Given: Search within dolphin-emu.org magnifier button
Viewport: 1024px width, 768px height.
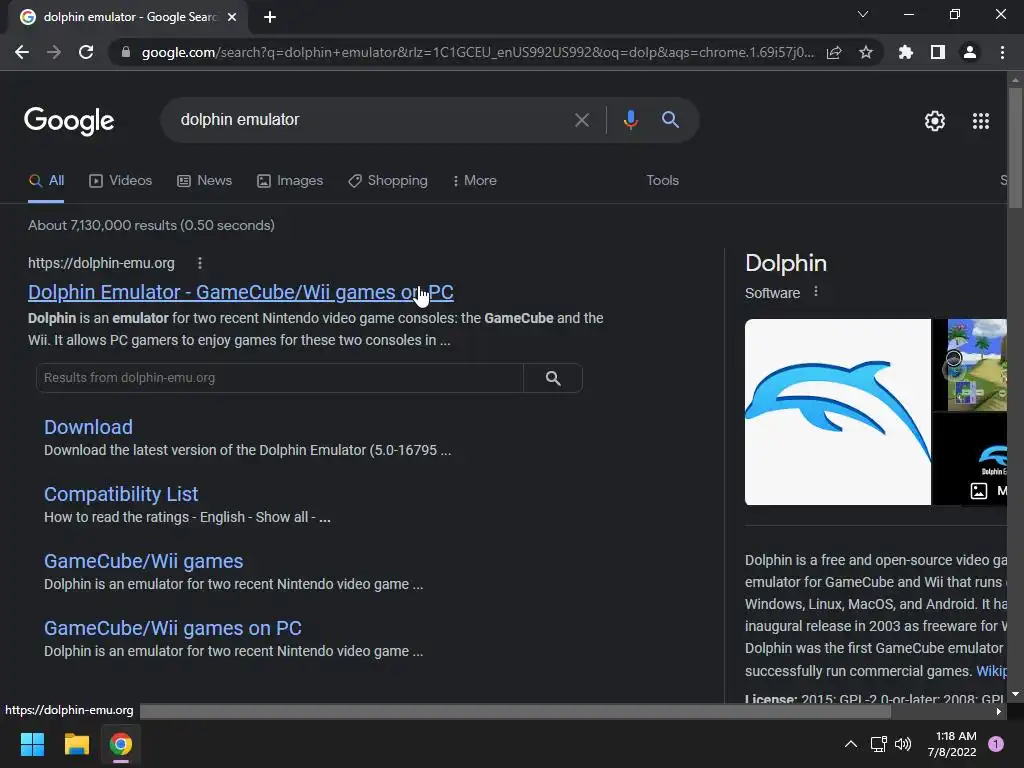Looking at the screenshot, I should 553,378.
